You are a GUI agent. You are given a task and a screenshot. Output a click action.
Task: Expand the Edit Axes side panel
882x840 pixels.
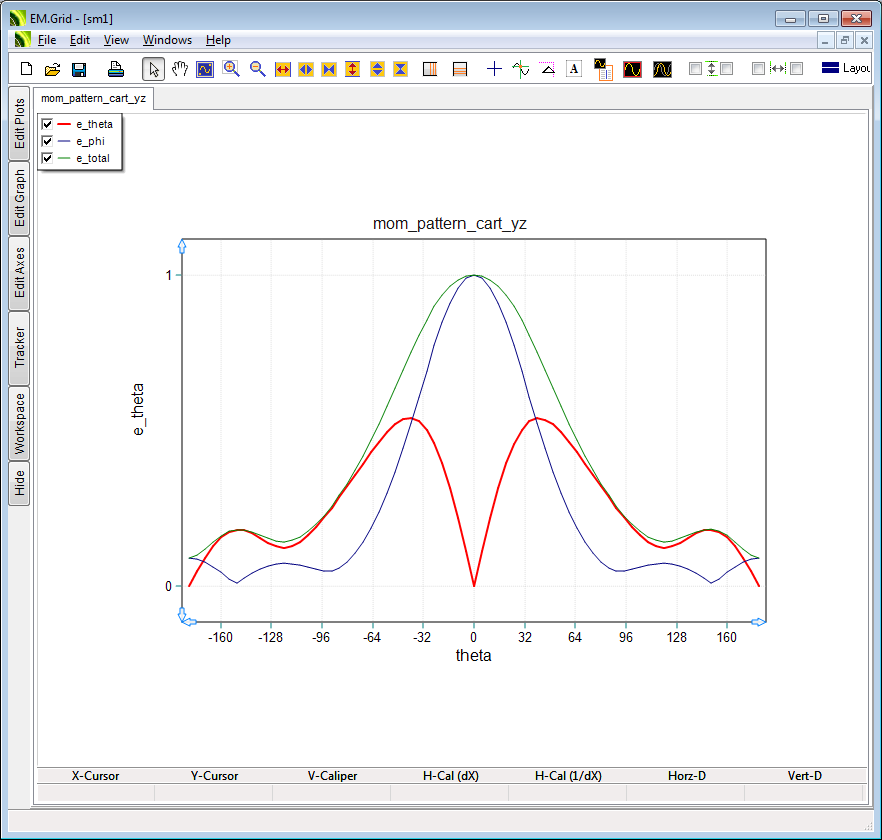[19, 273]
